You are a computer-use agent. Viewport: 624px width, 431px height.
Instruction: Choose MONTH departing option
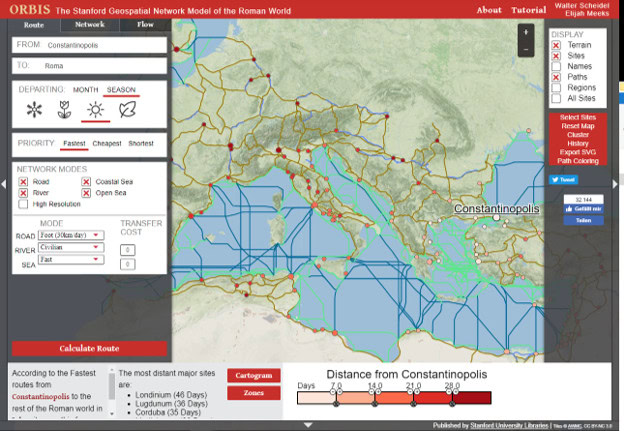coord(86,90)
